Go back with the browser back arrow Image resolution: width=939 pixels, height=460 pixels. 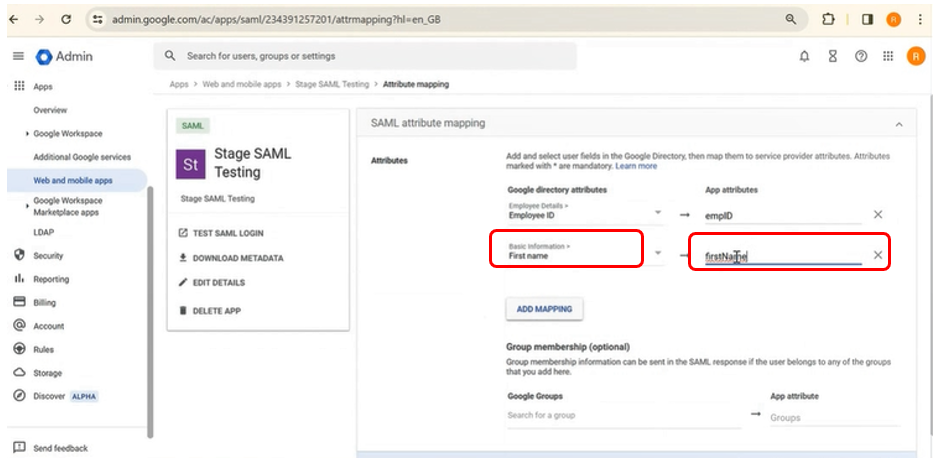[14, 19]
